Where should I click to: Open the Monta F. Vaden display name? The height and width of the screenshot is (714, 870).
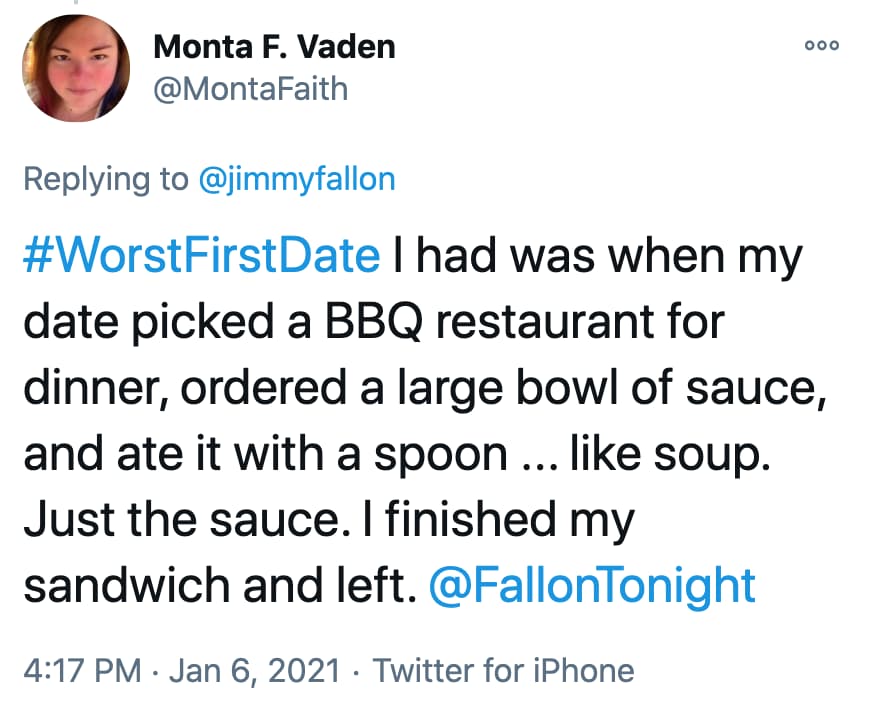click(274, 45)
